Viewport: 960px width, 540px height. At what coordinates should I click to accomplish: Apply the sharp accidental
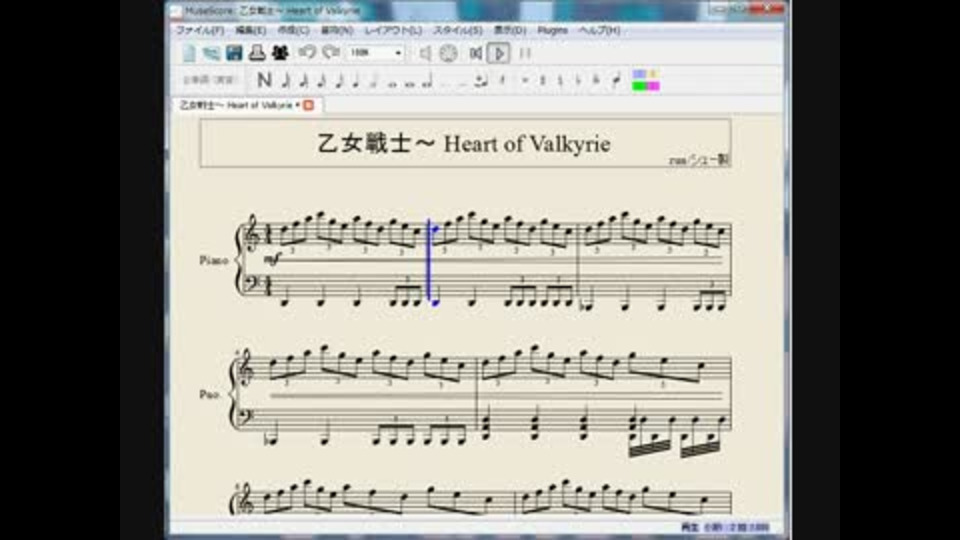[x=542, y=80]
